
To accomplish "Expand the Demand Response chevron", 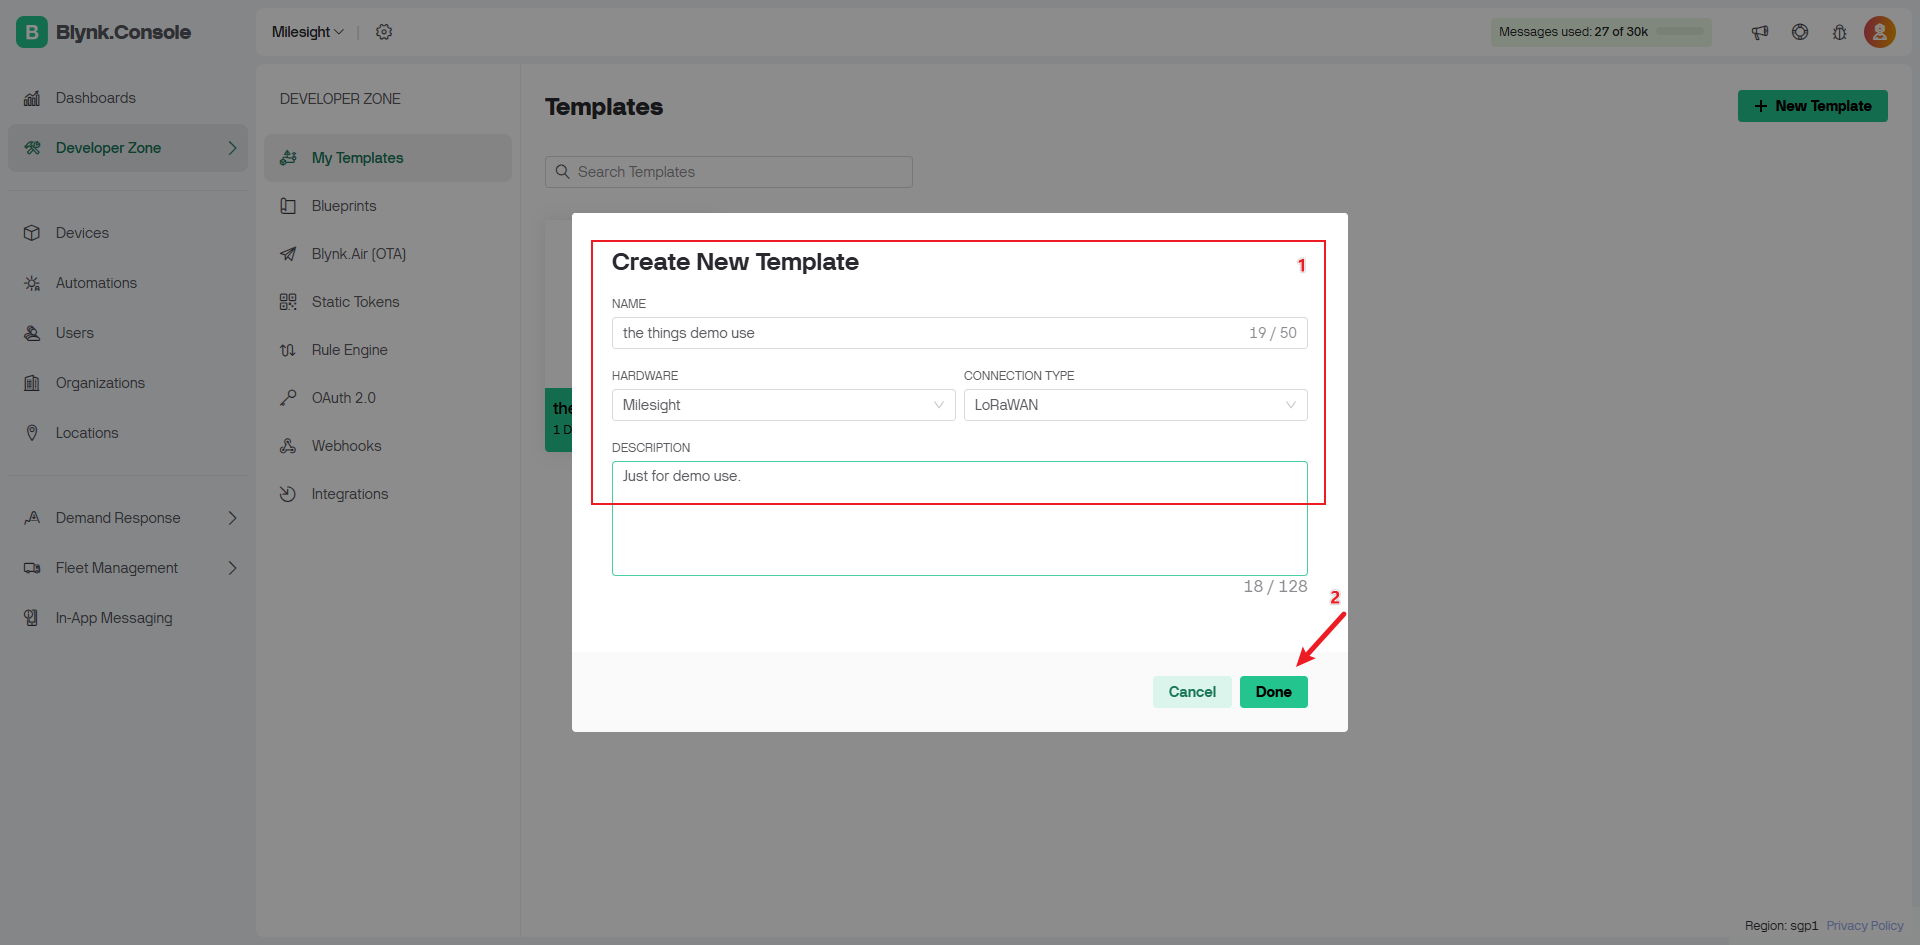I will 232,518.
